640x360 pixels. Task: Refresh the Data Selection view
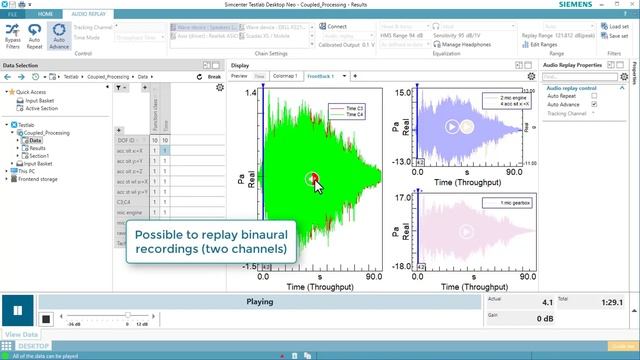coord(199,77)
